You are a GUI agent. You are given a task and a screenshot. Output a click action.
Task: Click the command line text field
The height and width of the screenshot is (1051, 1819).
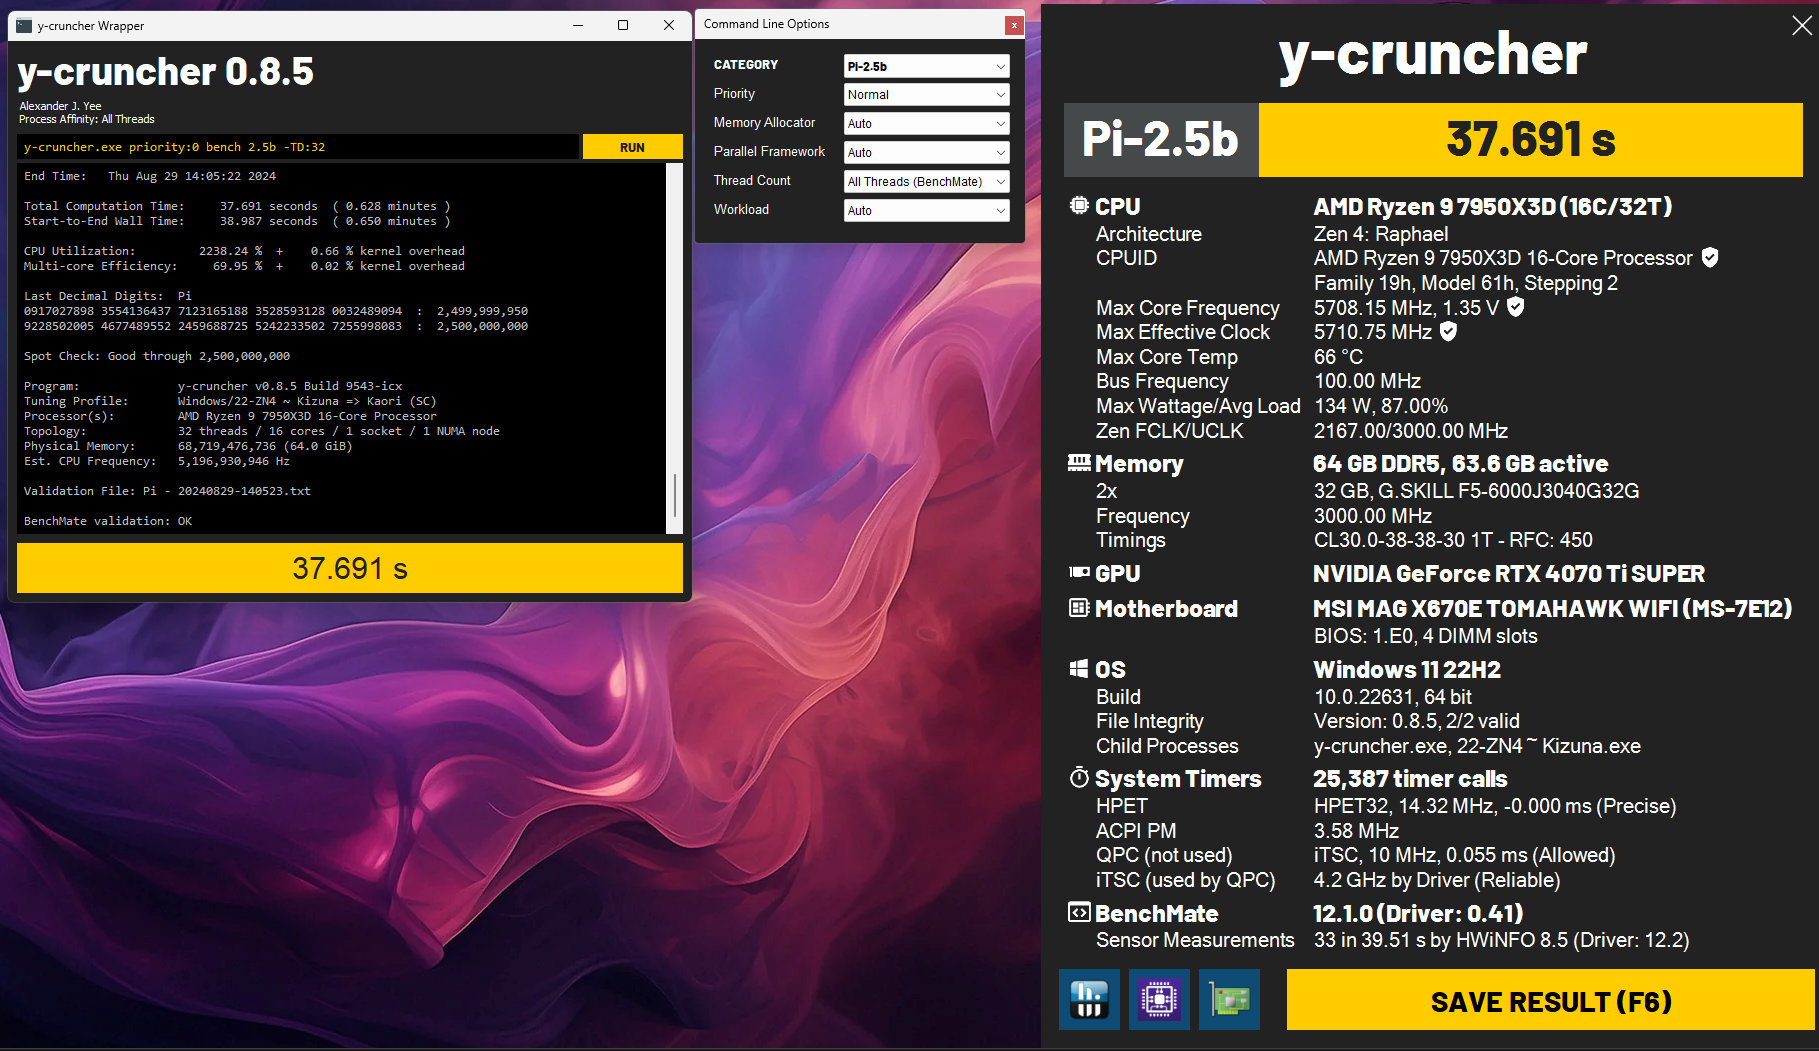point(298,147)
